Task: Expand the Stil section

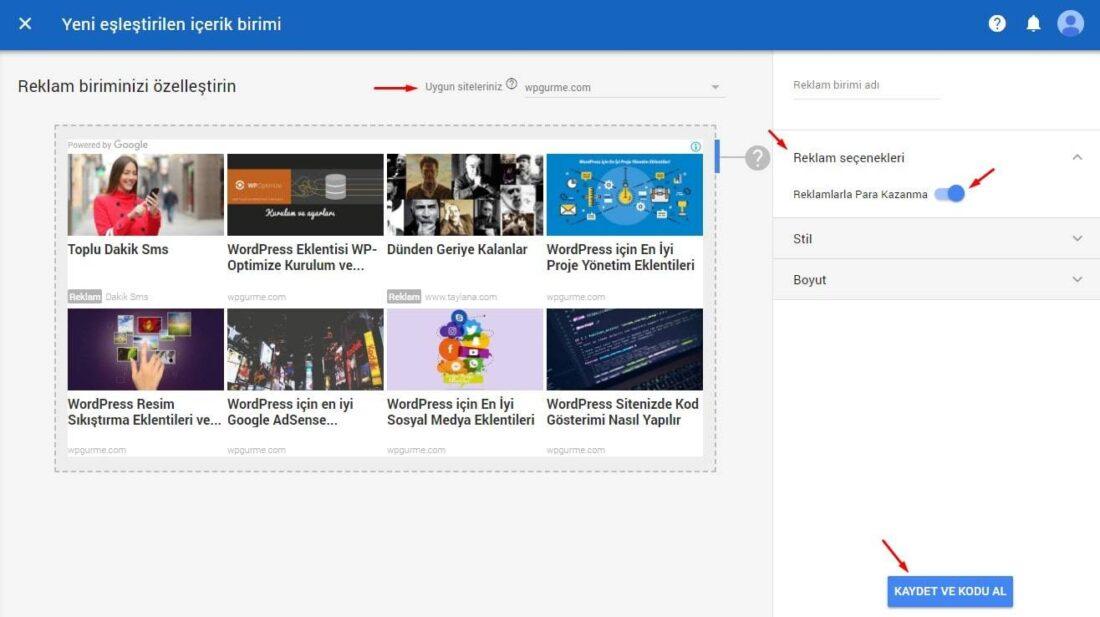Action: coord(936,238)
